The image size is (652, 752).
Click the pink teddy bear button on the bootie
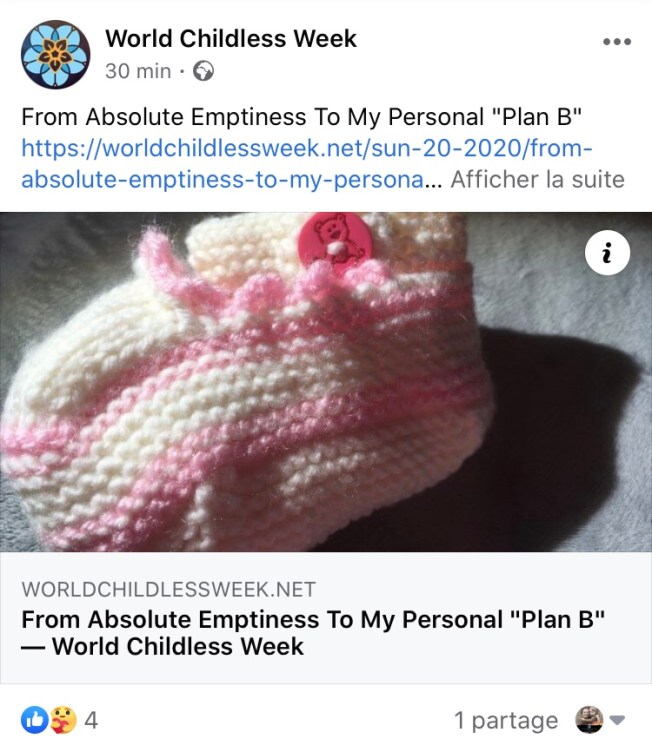pyautogui.click(x=334, y=237)
